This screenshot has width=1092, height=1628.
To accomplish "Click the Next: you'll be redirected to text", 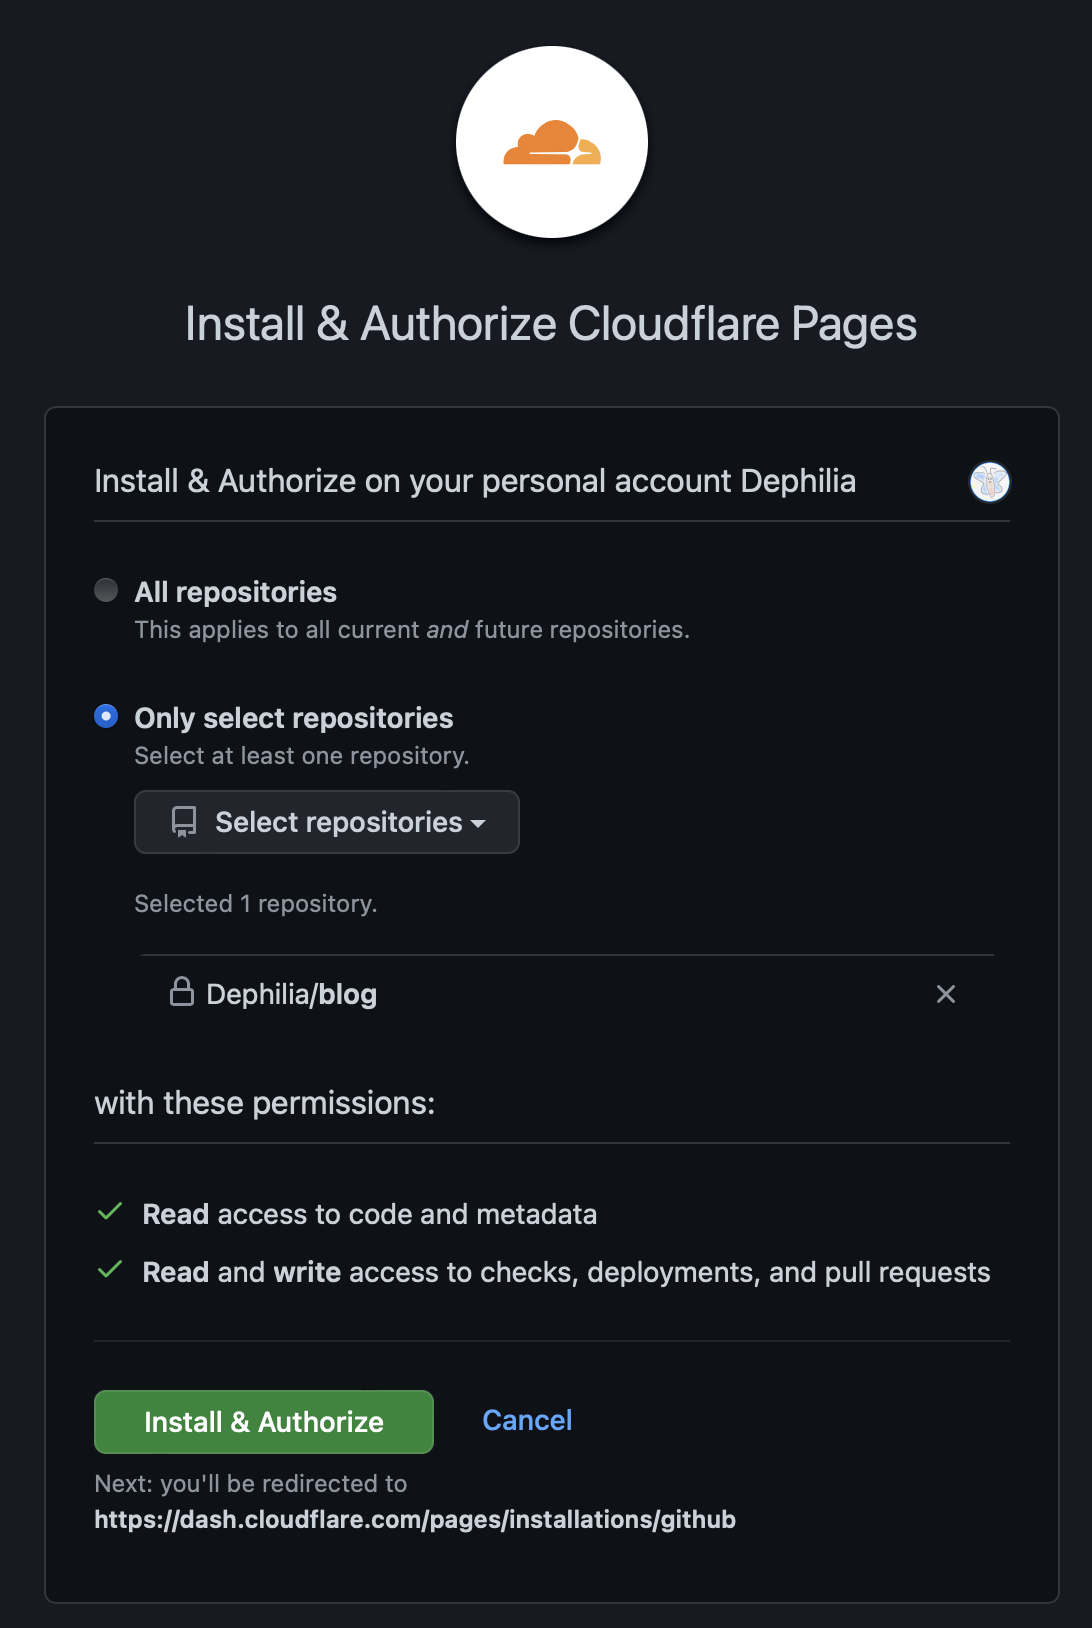I will (x=251, y=1484).
